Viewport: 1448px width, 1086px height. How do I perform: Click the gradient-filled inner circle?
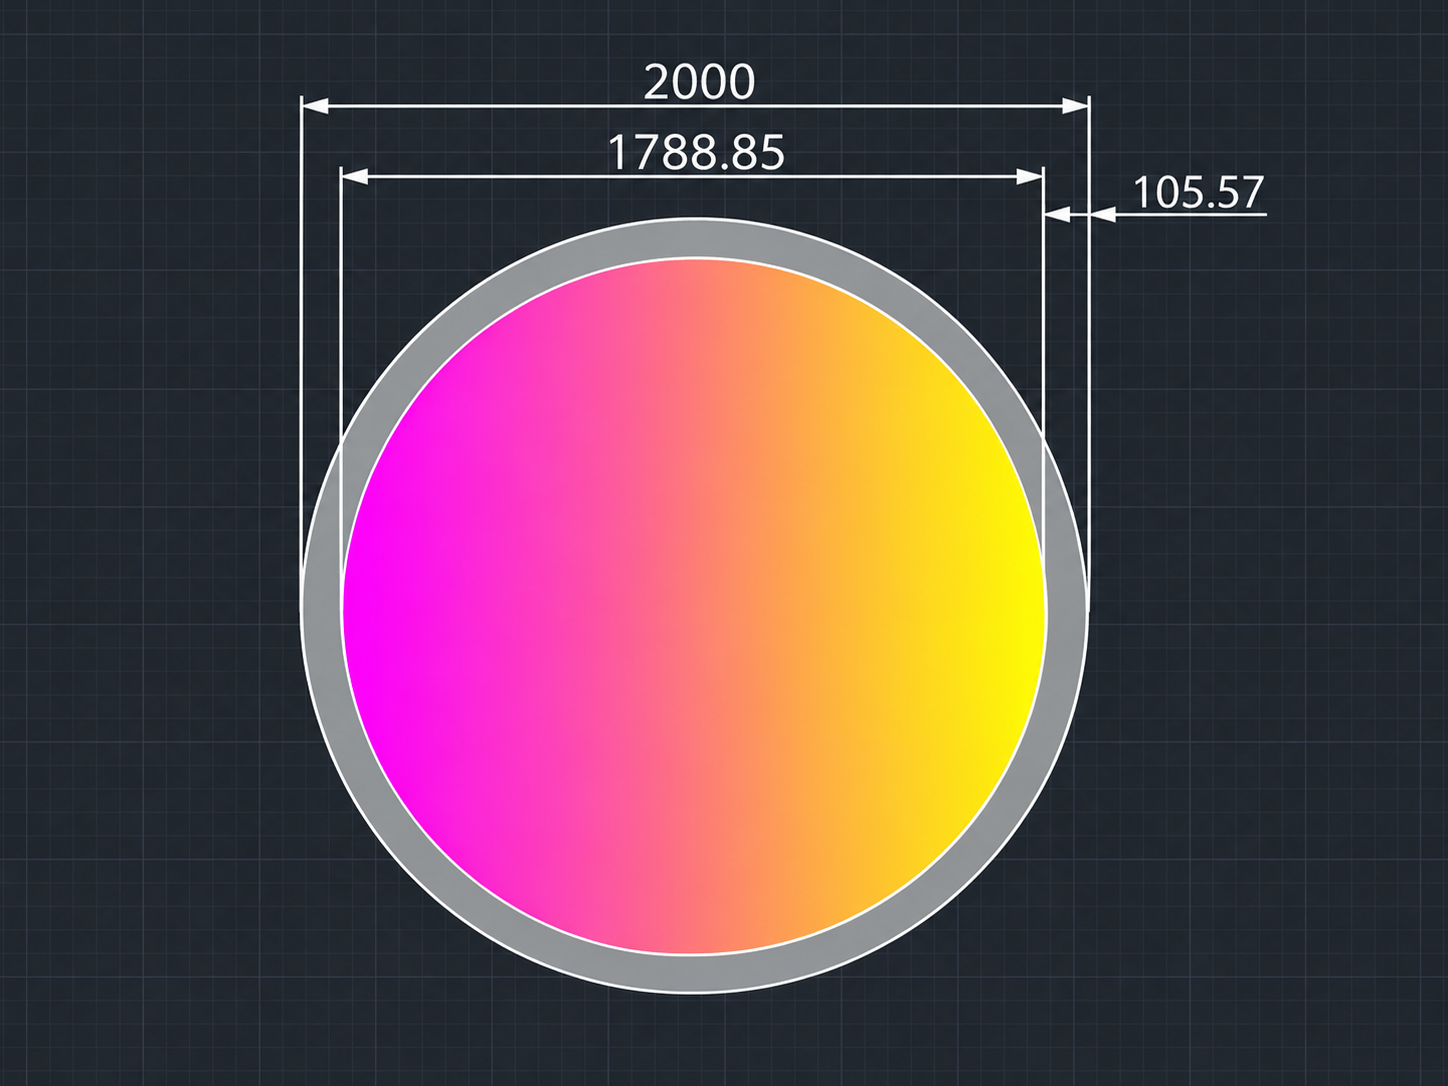(694, 606)
